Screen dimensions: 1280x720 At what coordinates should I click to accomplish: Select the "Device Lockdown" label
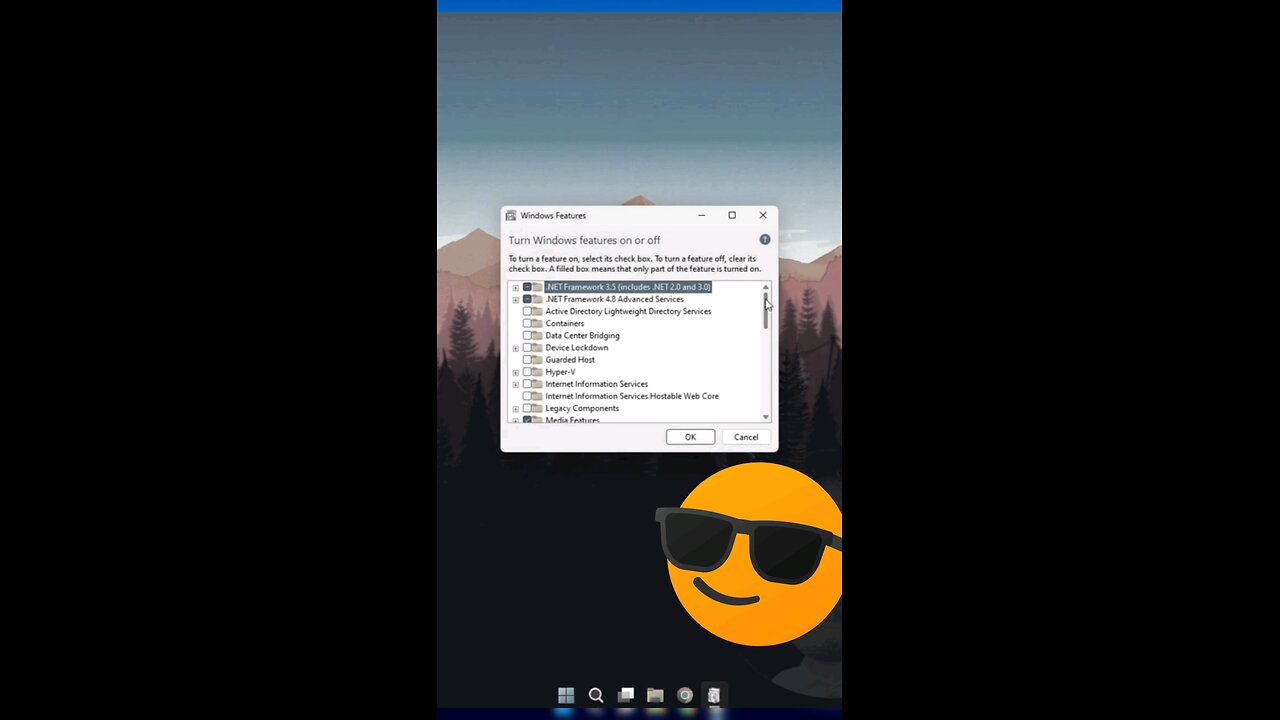(x=577, y=347)
